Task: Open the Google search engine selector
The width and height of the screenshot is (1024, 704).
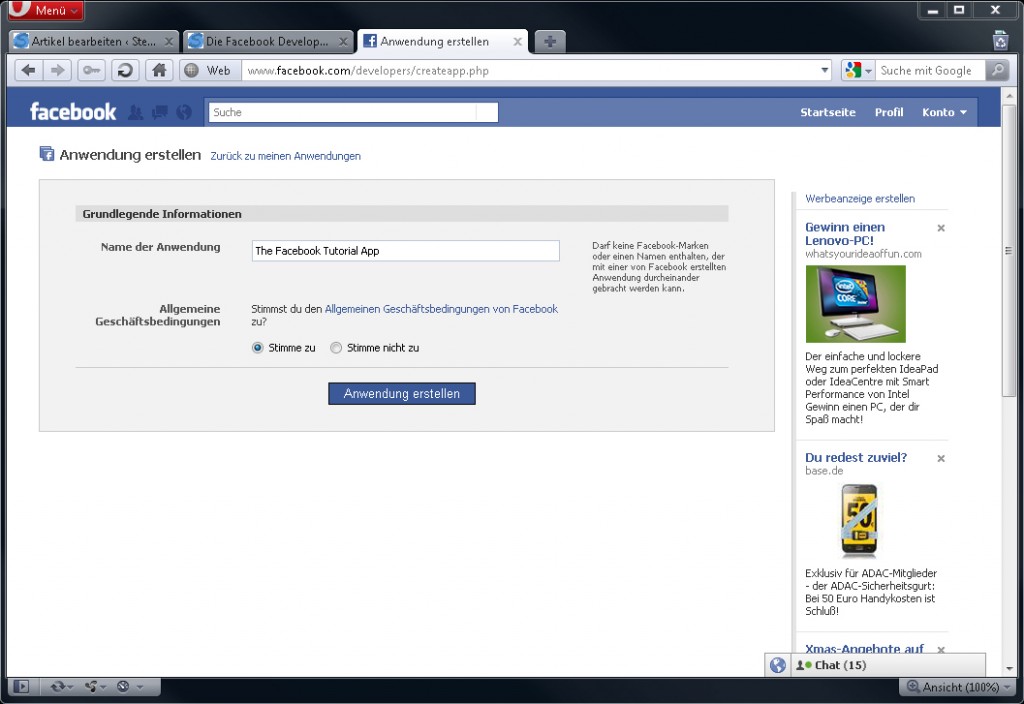Action: point(857,70)
